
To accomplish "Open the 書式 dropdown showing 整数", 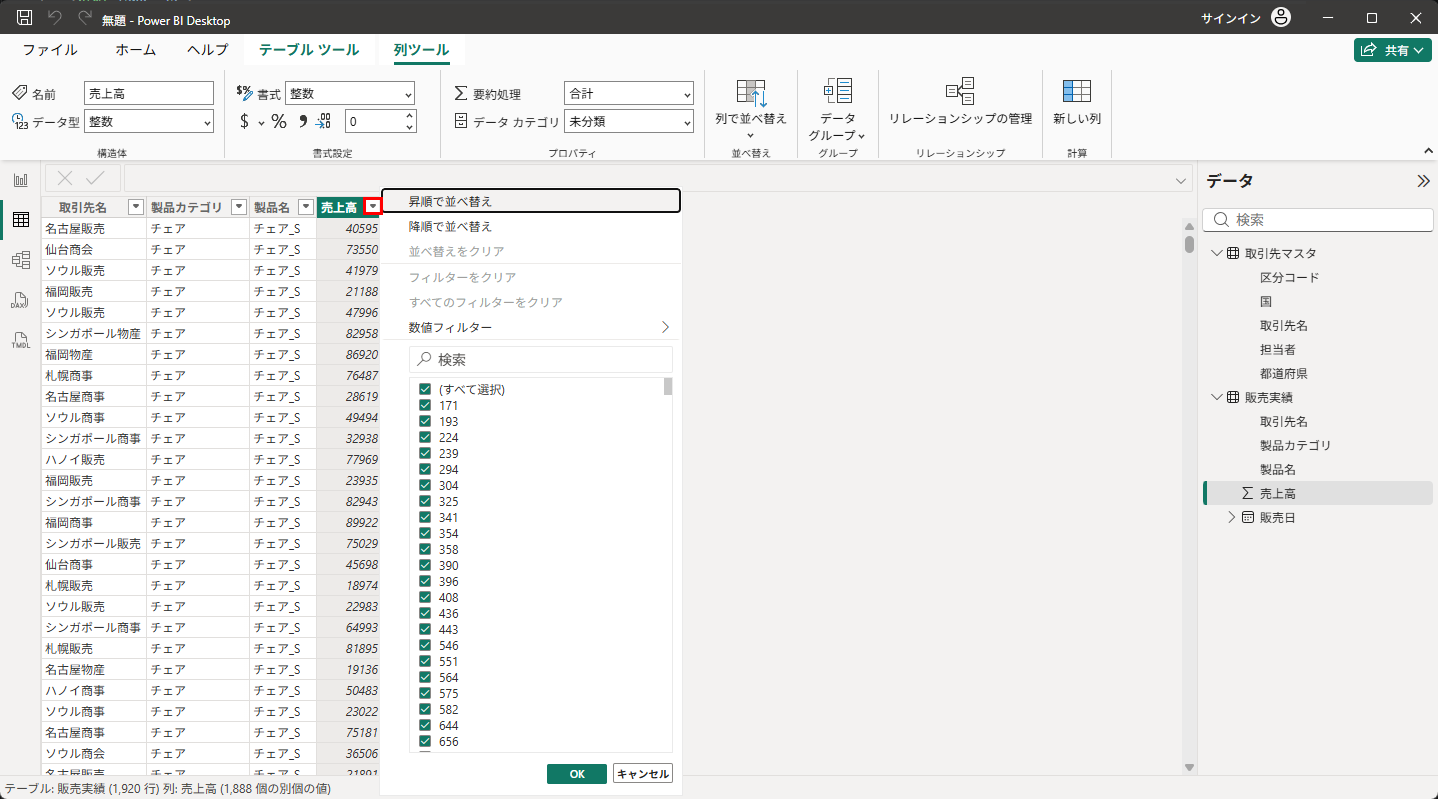I will pyautogui.click(x=350, y=93).
